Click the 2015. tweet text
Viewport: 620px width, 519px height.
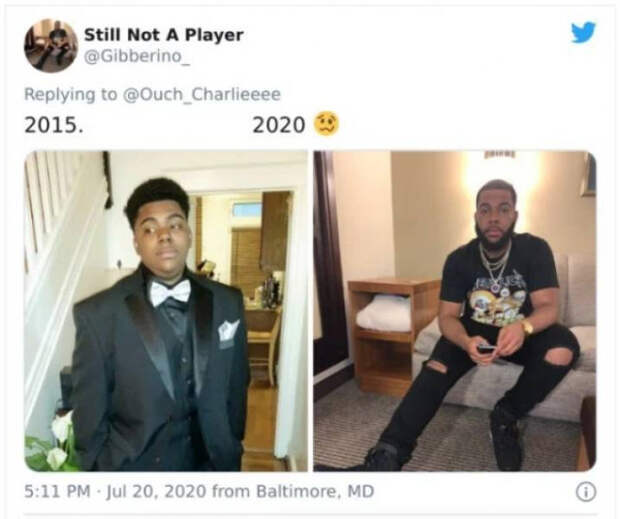[54, 125]
